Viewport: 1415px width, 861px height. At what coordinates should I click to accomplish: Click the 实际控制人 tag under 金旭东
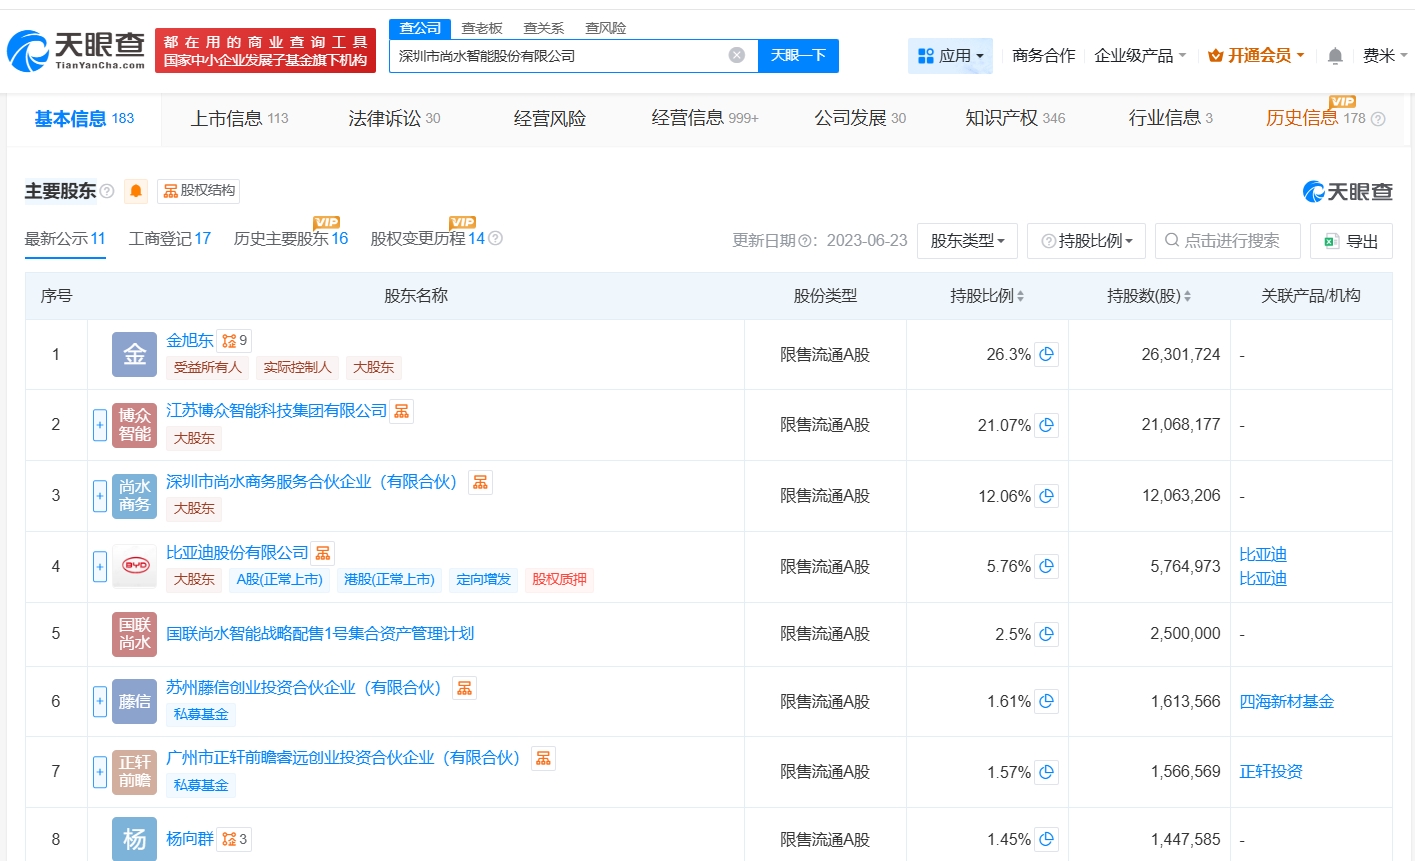click(x=298, y=368)
